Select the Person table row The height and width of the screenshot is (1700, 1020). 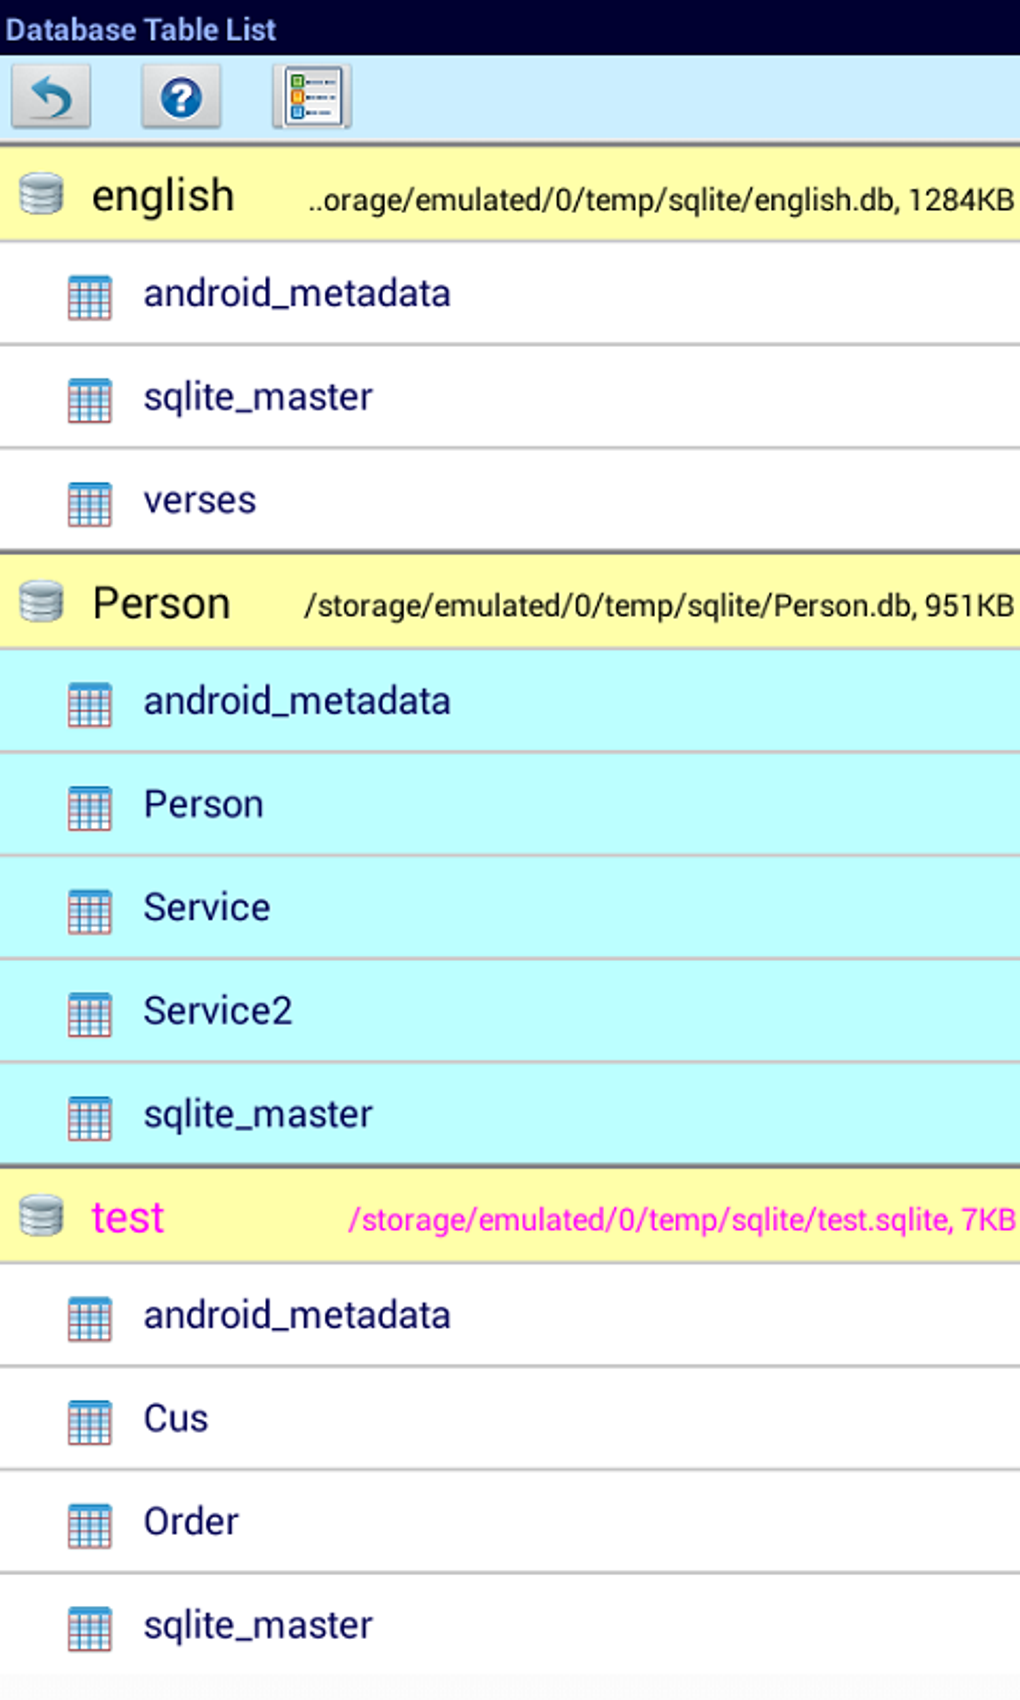(x=204, y=805)
